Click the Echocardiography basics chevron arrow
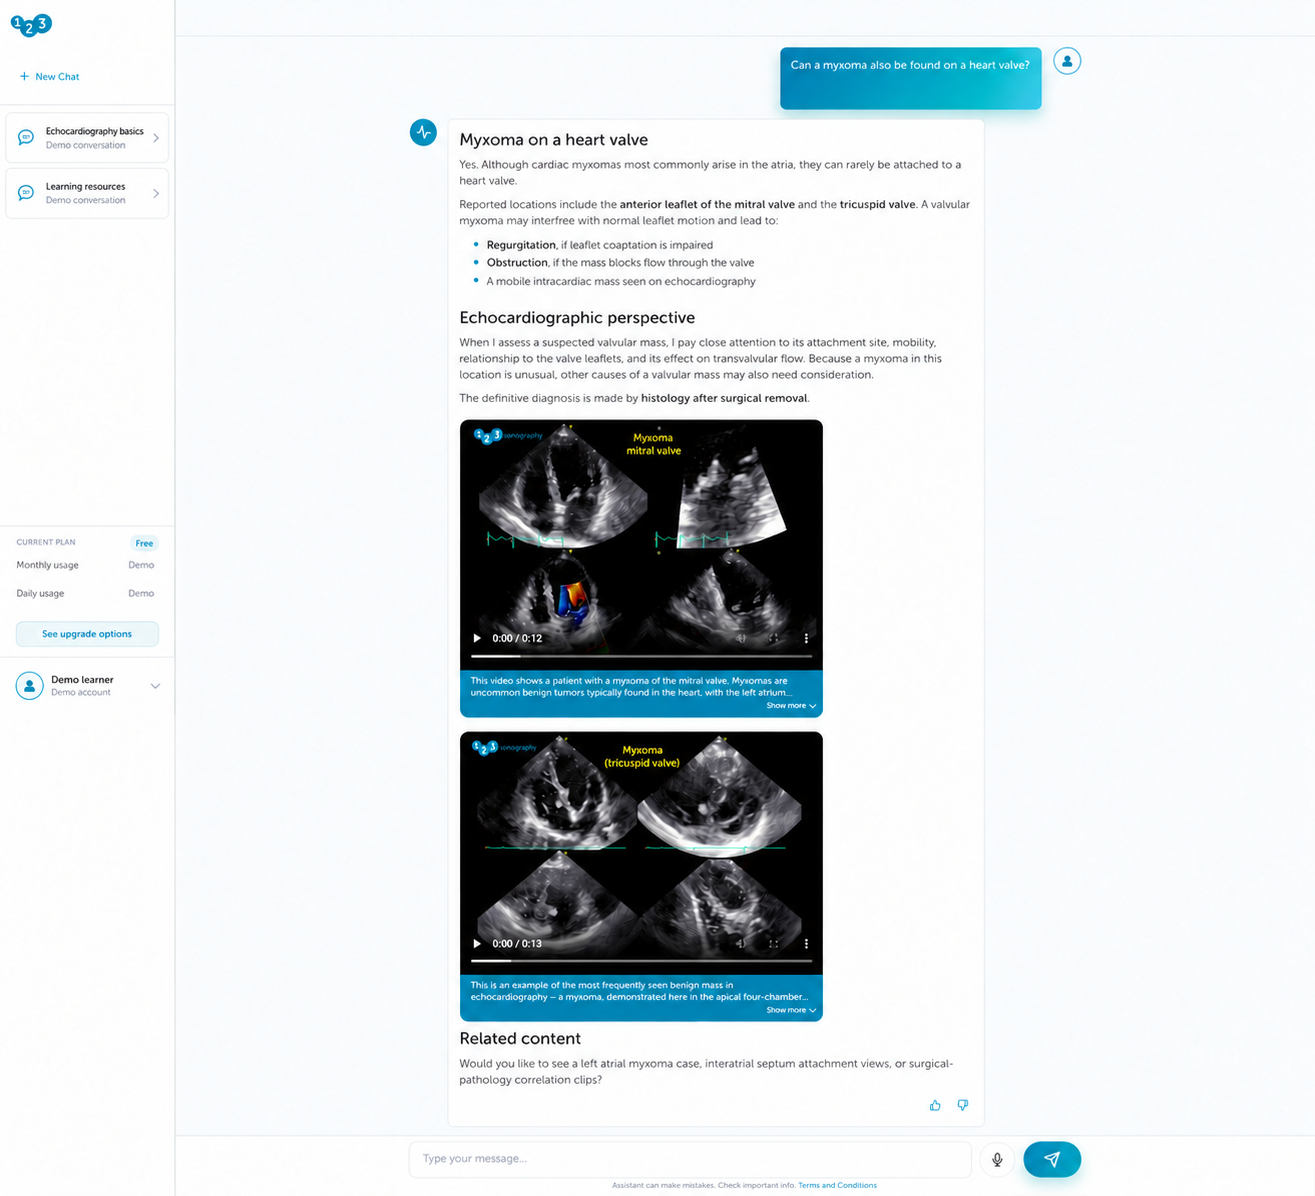This screenshot has height=1196, width=1315. (156, 138)
